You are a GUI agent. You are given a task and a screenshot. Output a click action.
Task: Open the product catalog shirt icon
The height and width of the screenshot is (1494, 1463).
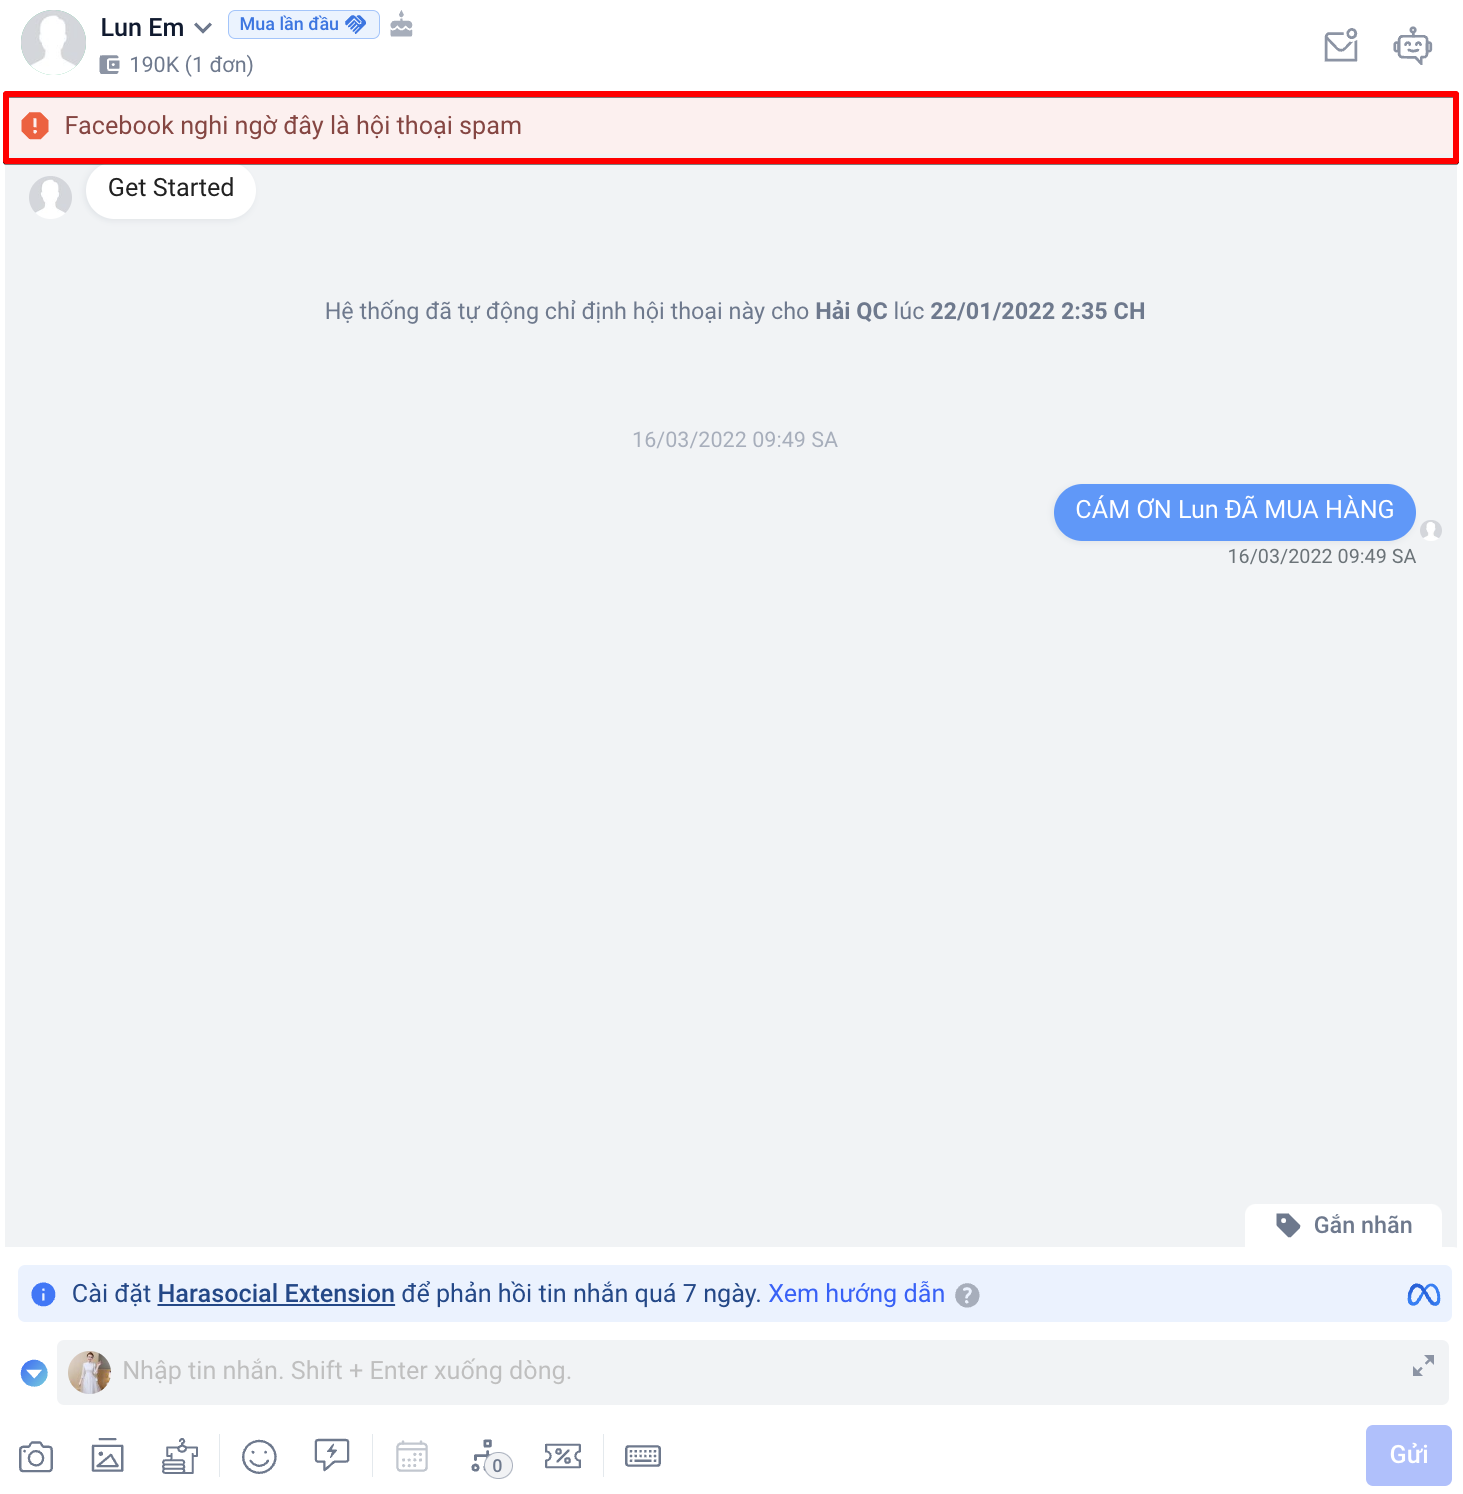point(180,1457)
